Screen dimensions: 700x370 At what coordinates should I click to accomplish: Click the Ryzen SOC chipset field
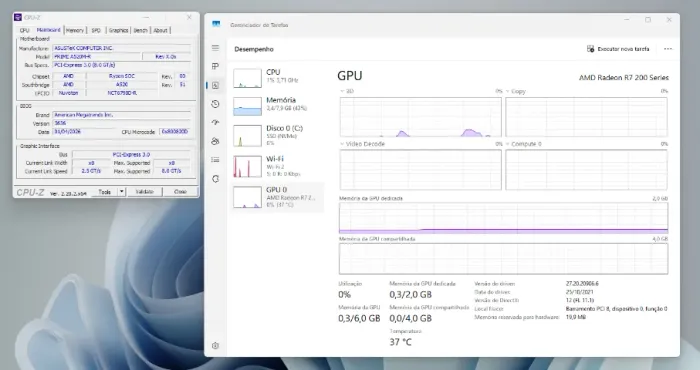tap(121, 76)
